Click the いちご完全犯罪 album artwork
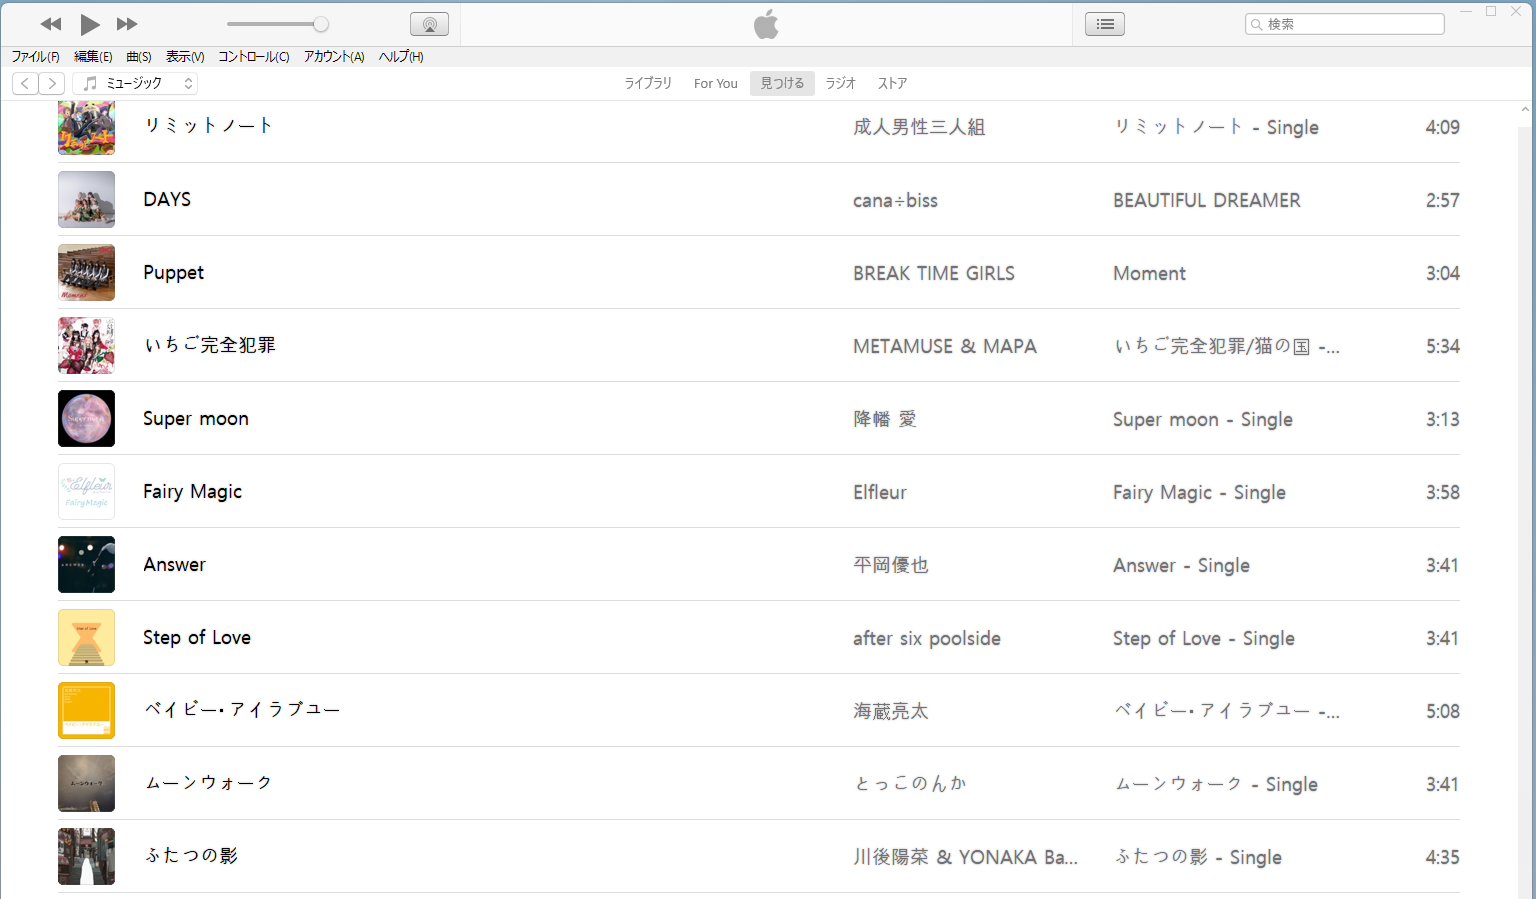Viewport: 1536px width, 899px height. coord(86,345)
